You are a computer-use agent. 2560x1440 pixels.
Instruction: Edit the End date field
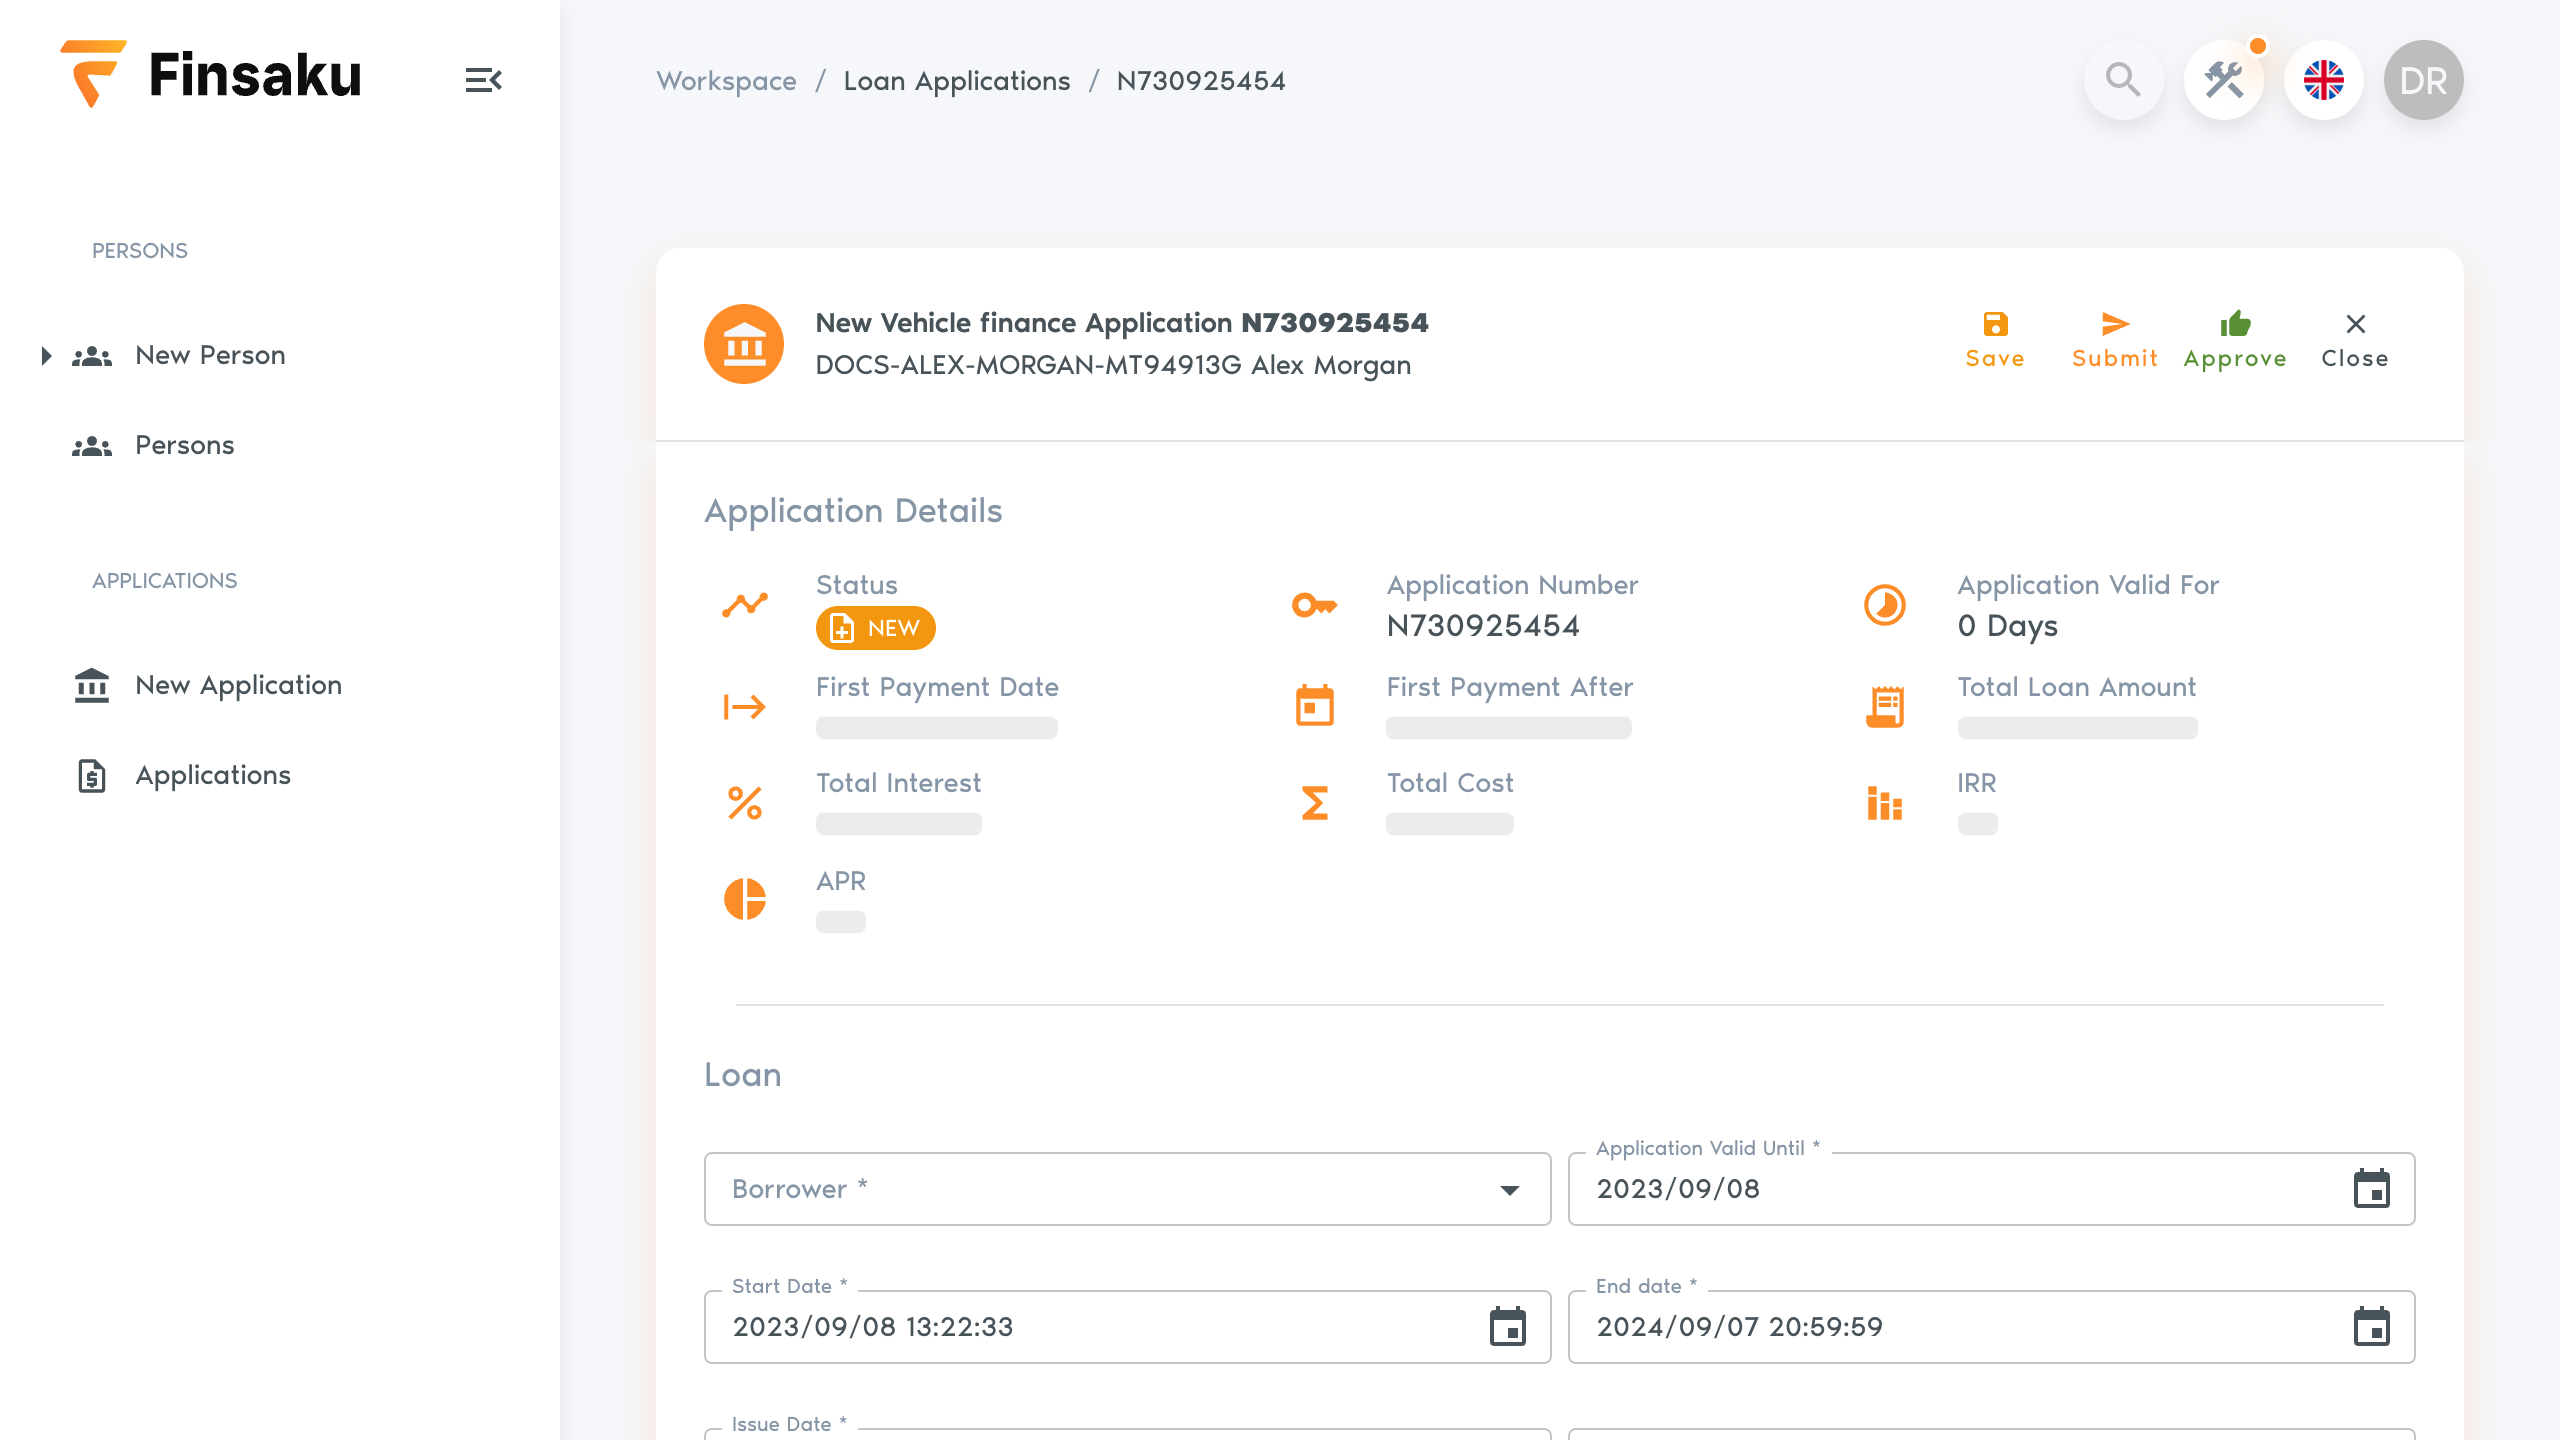tap(1991, 1327)
